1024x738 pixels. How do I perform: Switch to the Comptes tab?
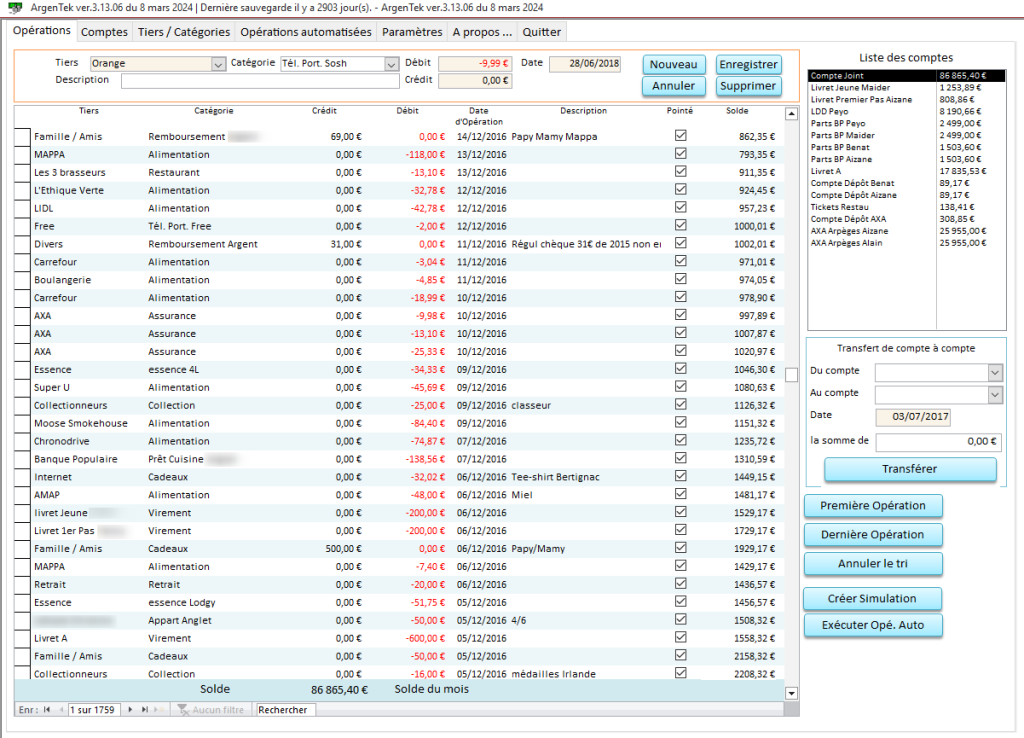(x=104, y=32)
